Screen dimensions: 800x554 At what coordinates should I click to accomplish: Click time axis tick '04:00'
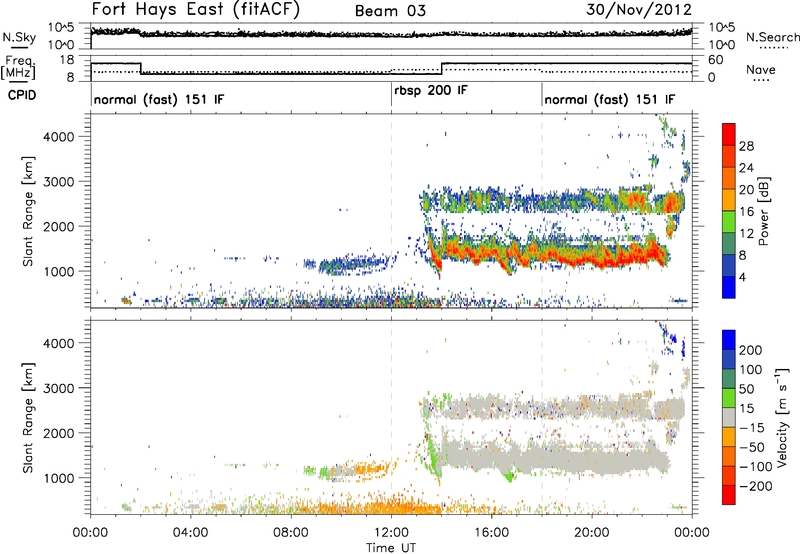click(191, 533)
